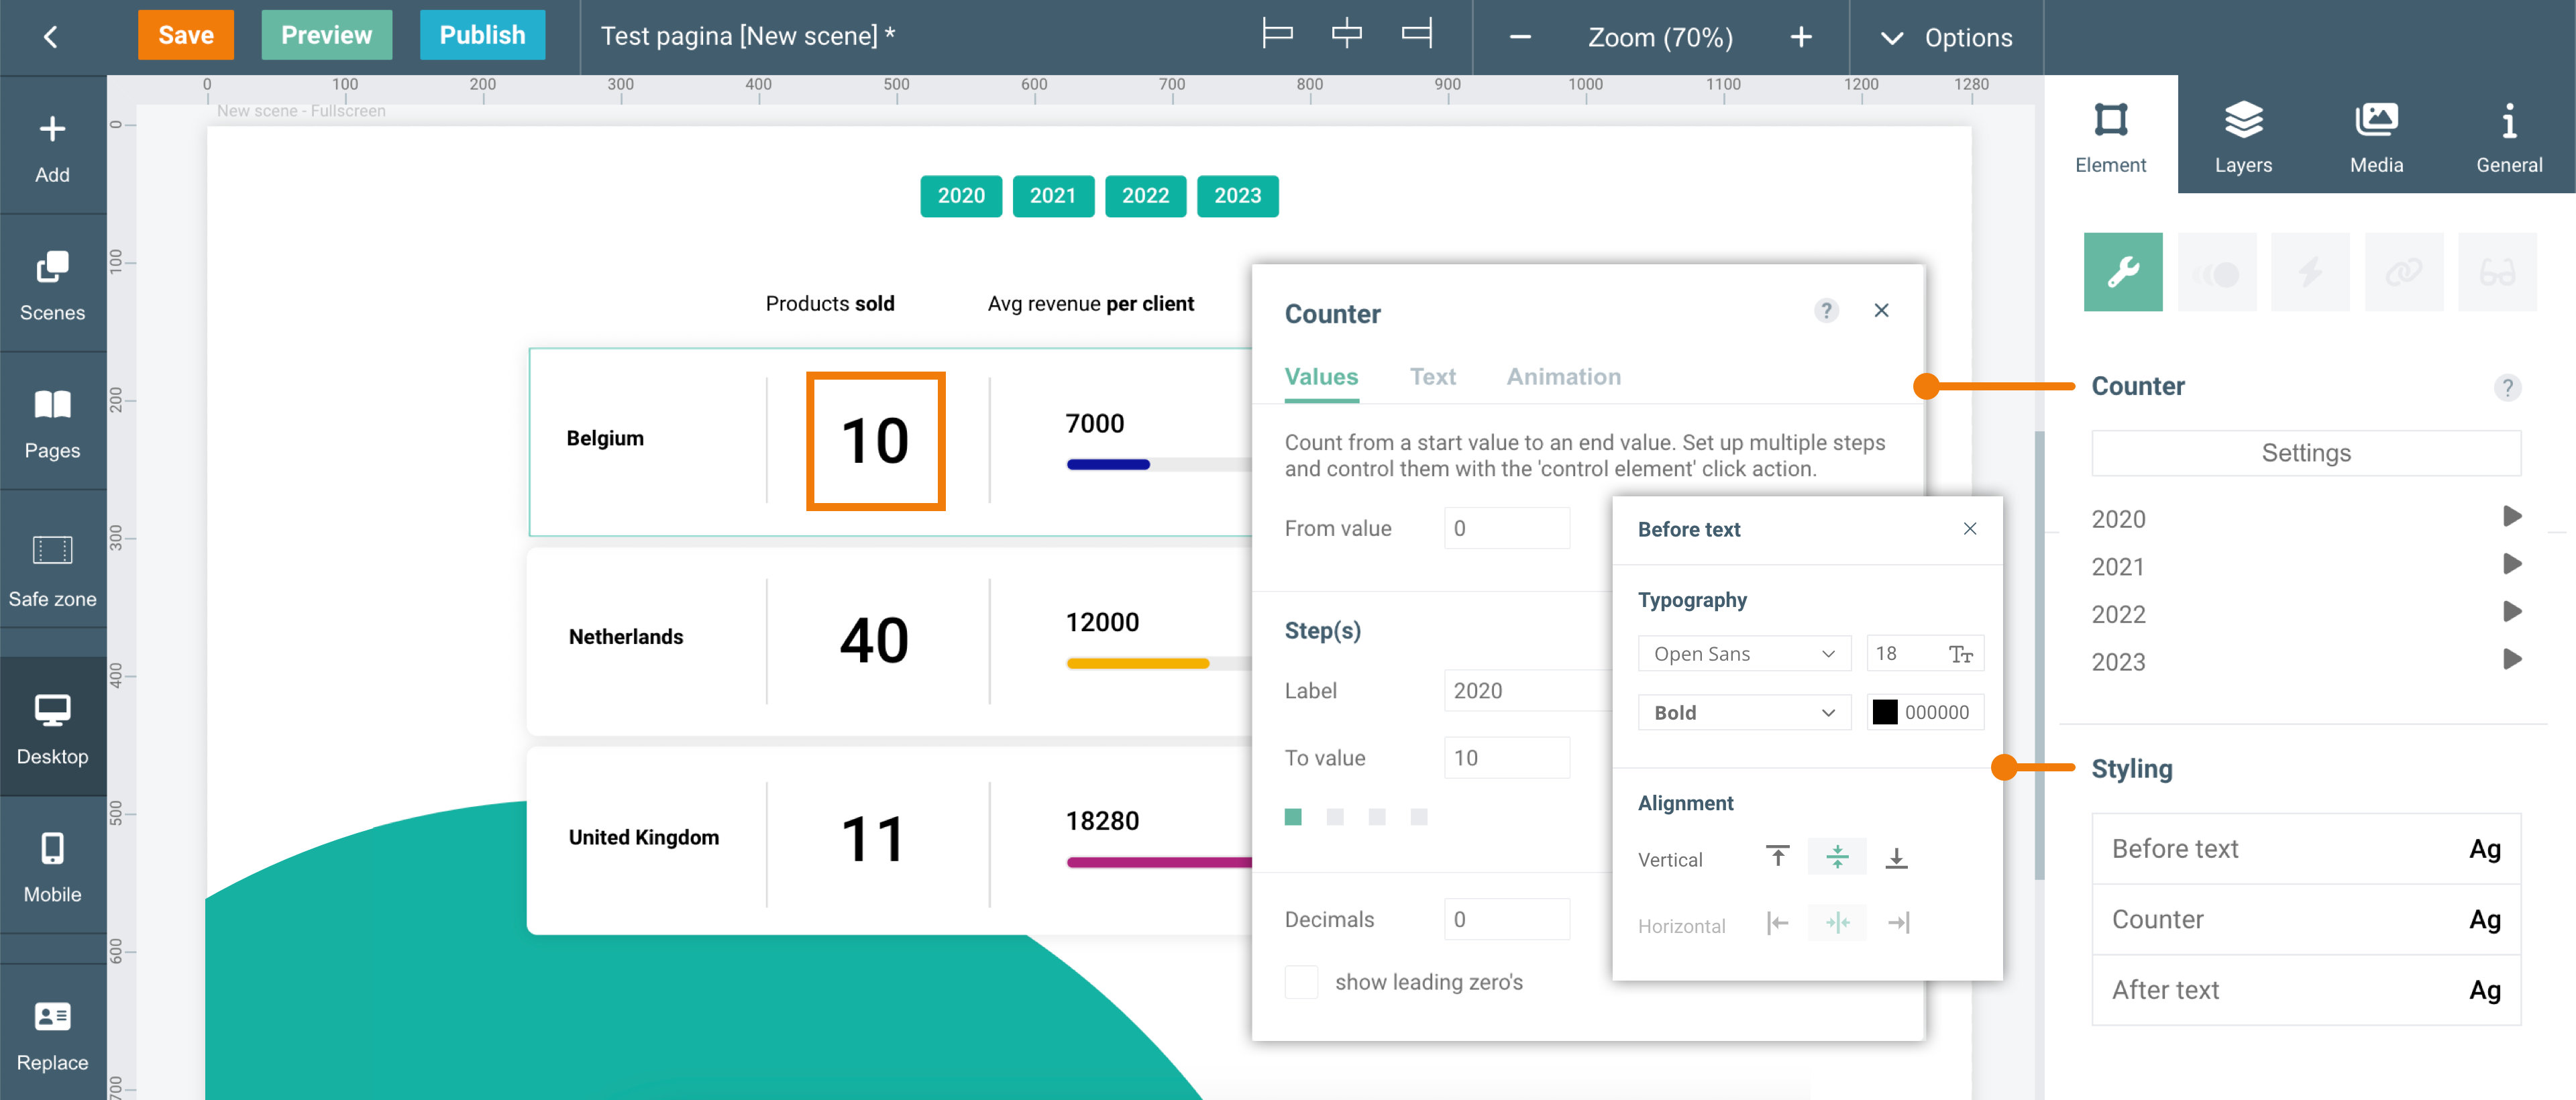2576x1100 pixels.
Task: Open the General tab
Action: coord(2509,135)
